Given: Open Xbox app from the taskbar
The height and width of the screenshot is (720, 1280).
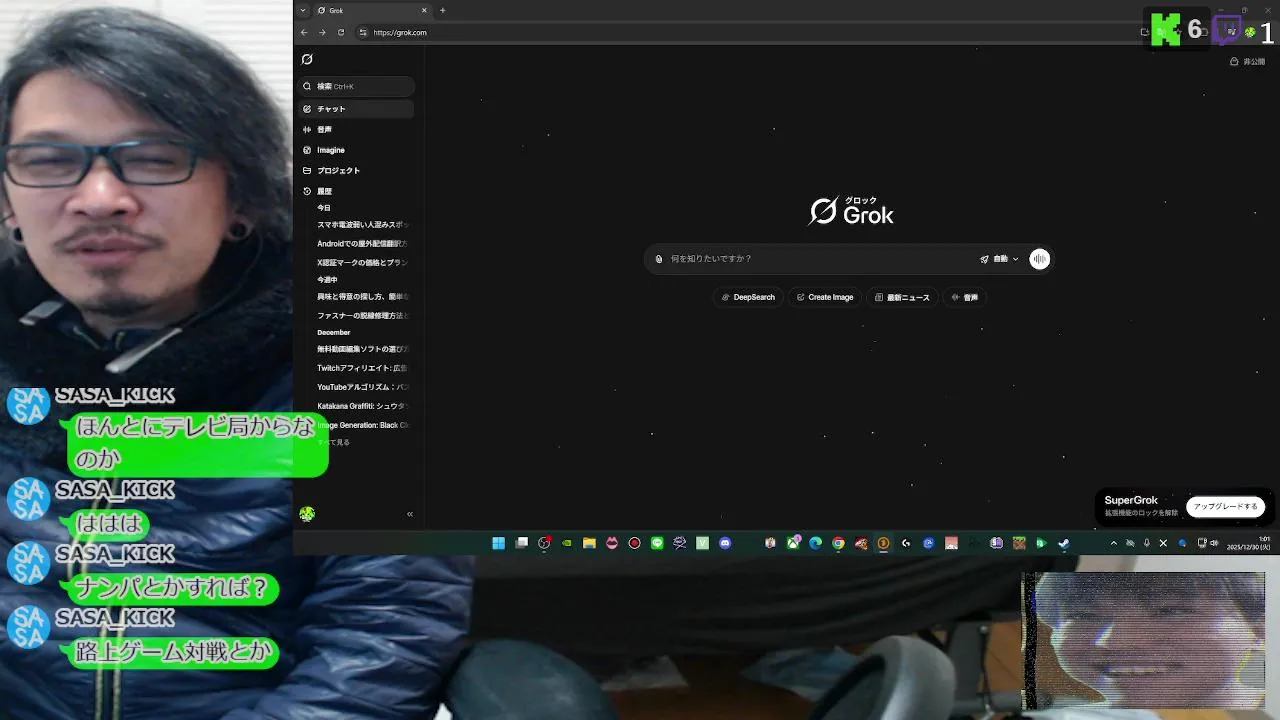Looking at the screenshot, I should tap(793, 543).
